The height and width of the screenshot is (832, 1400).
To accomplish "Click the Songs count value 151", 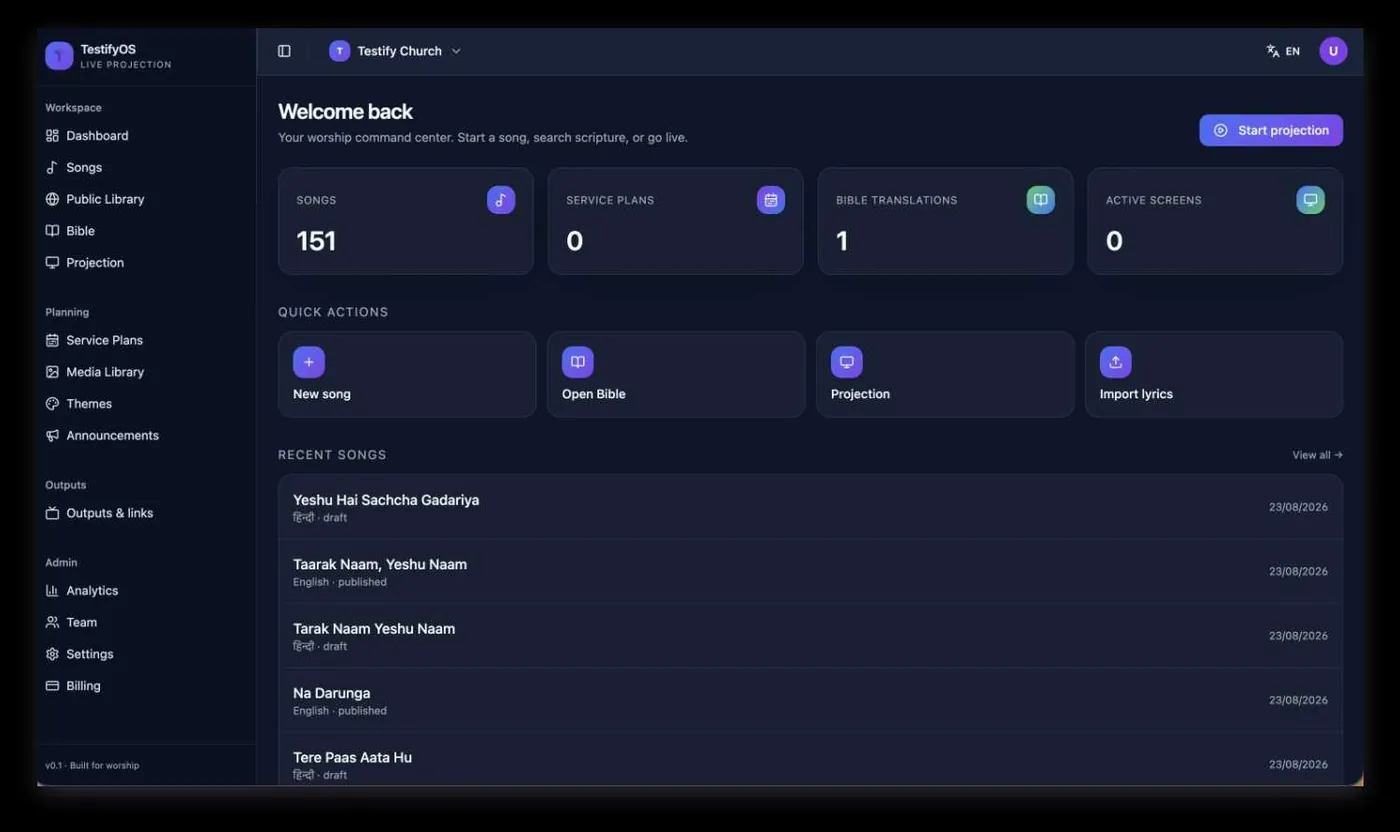I will click(316, 241).
